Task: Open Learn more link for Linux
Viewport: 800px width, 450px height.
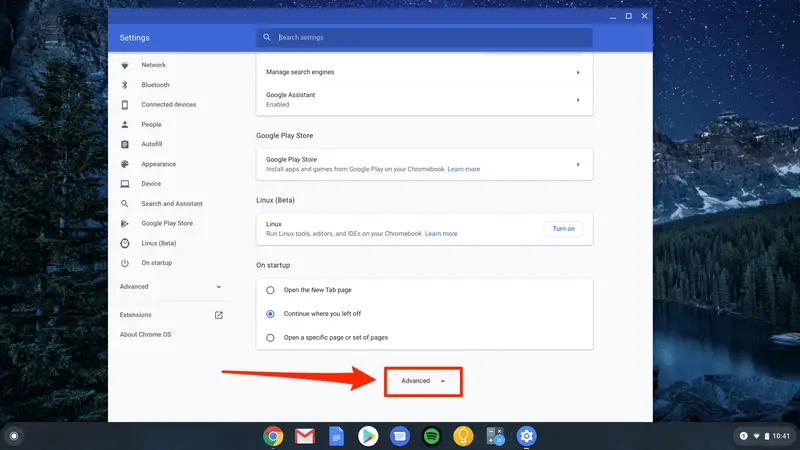Action: 441,234
